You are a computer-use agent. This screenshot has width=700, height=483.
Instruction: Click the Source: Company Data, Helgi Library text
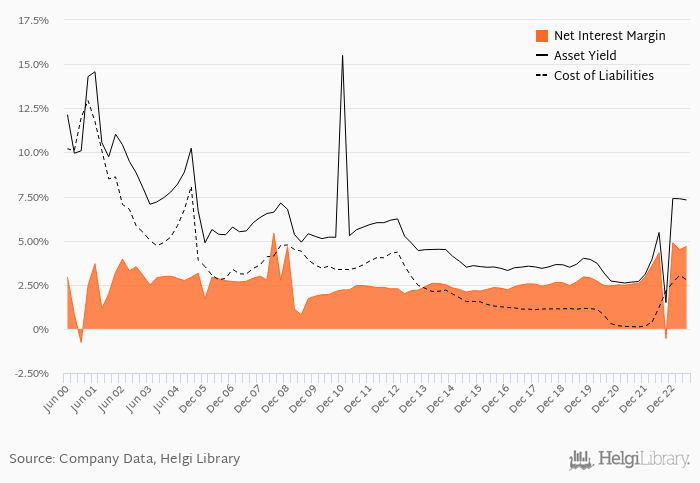[125, 459]
